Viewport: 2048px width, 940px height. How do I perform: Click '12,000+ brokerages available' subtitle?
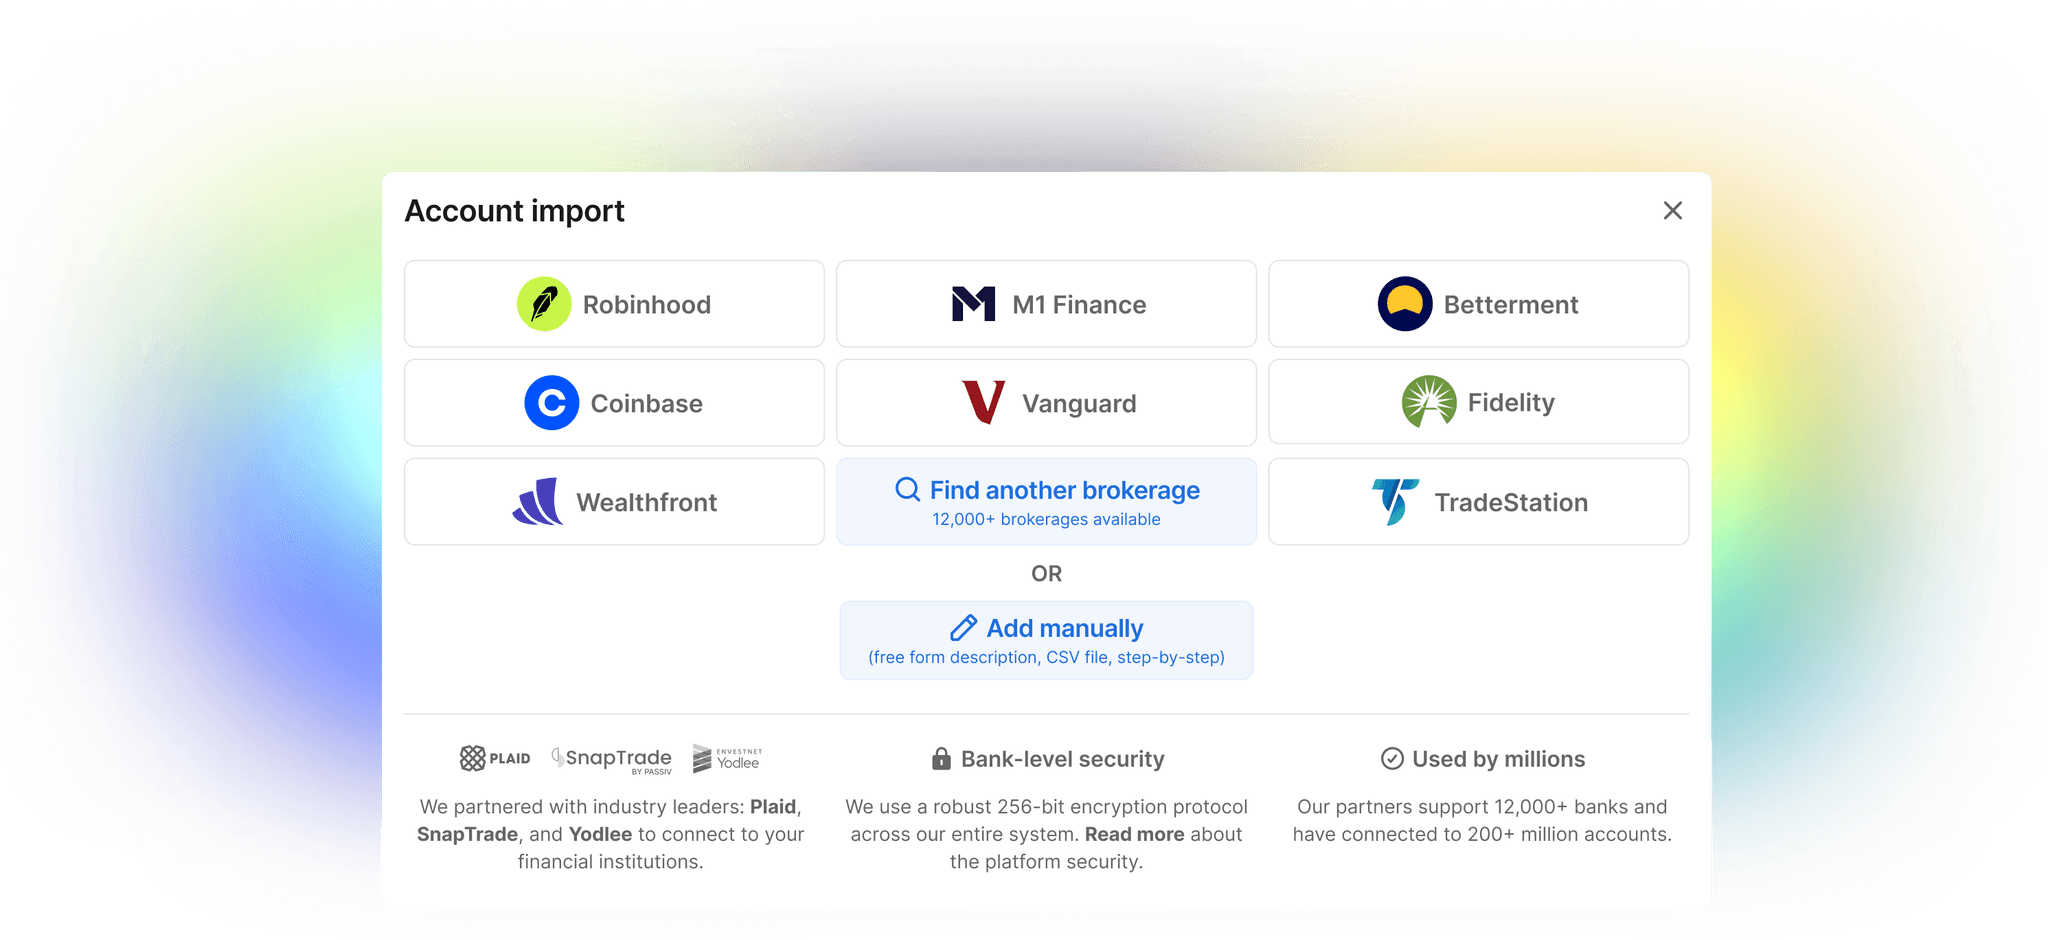pos(1046,520)
